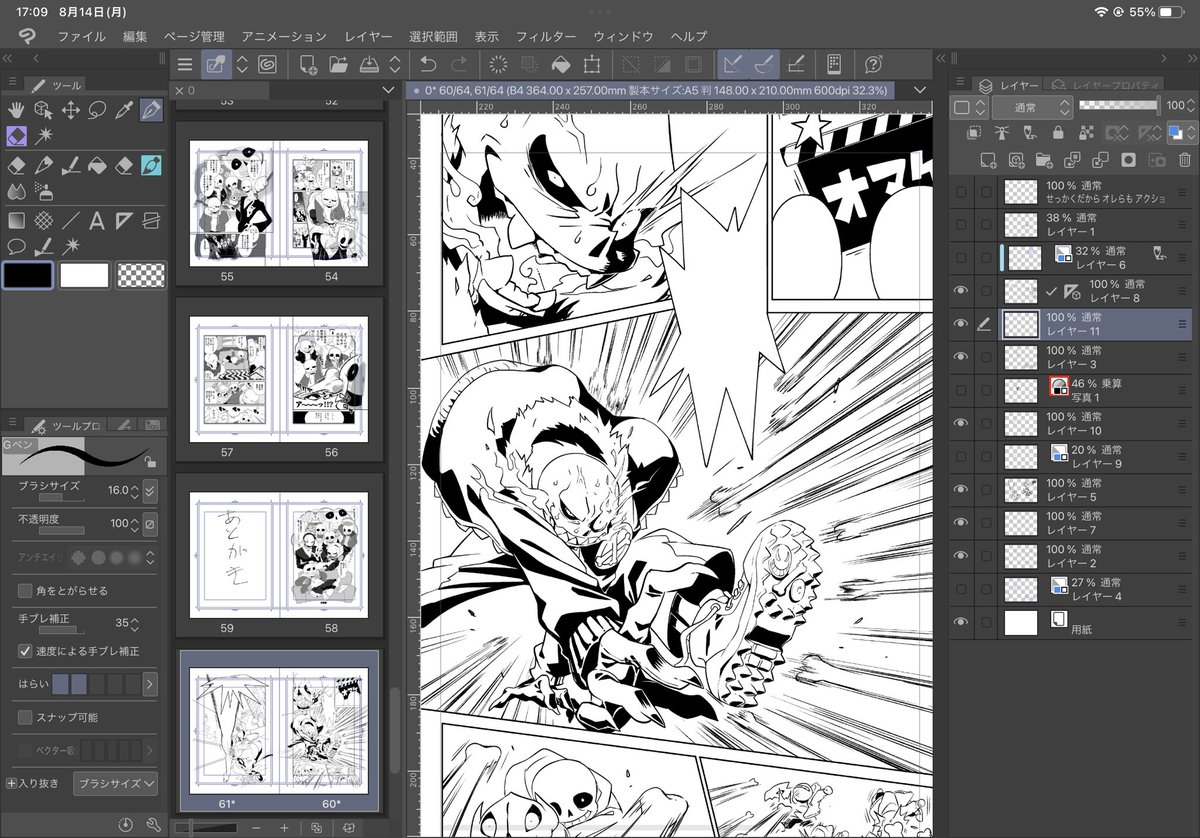Open the ページ管理 menu
Viewport: 1200px width, 838px height.
point(194,36)
